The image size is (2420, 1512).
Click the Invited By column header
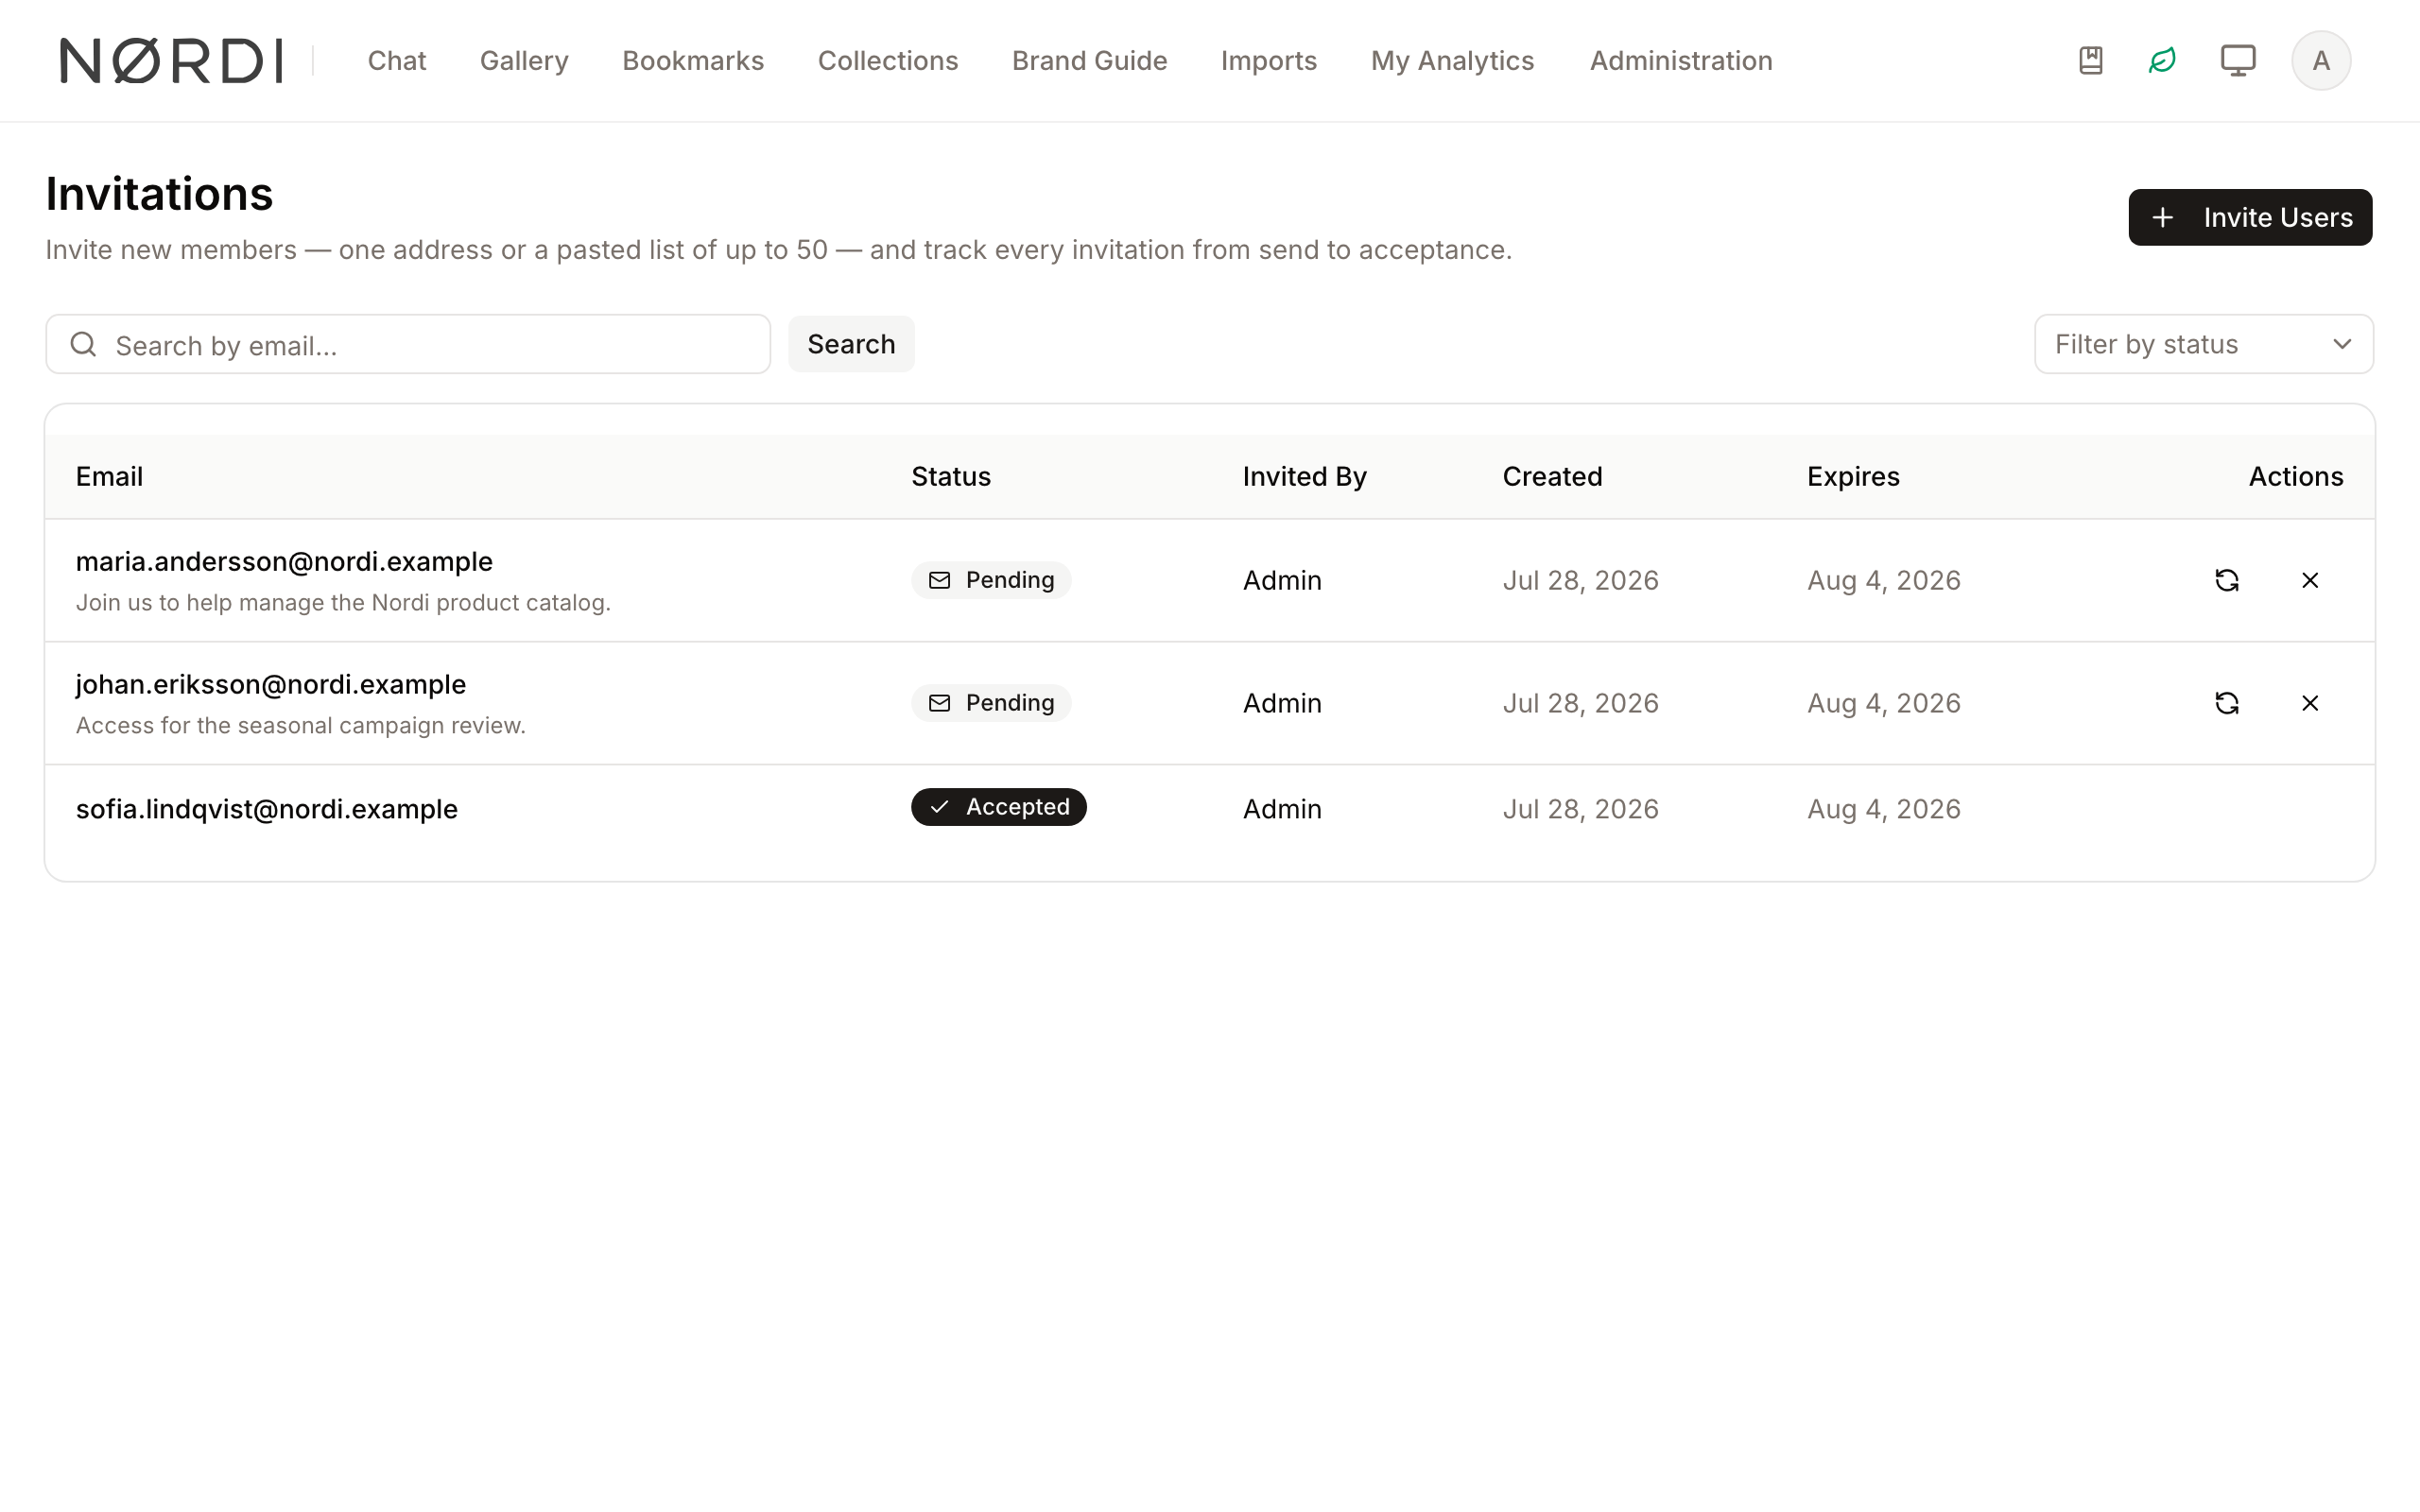[x=1304, y=476]
